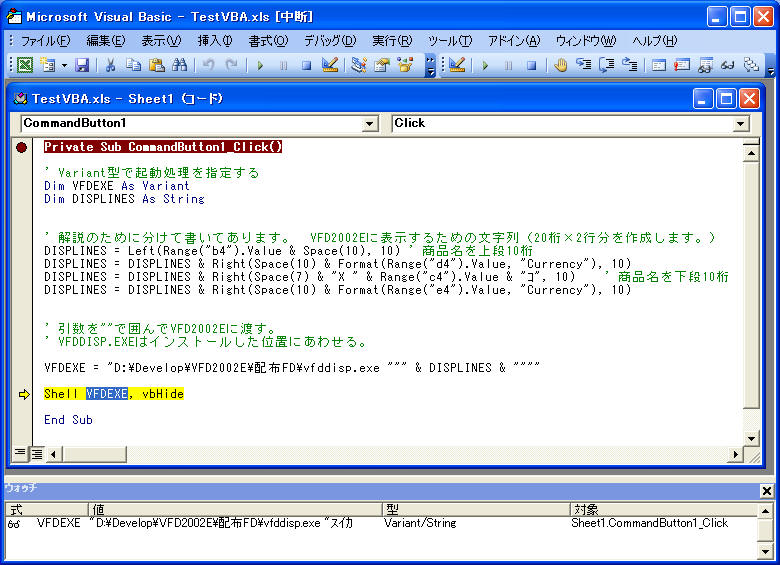This screenshot has height=565, width=780.
Task: Click the 型 column header in watch
Action: 476,509
